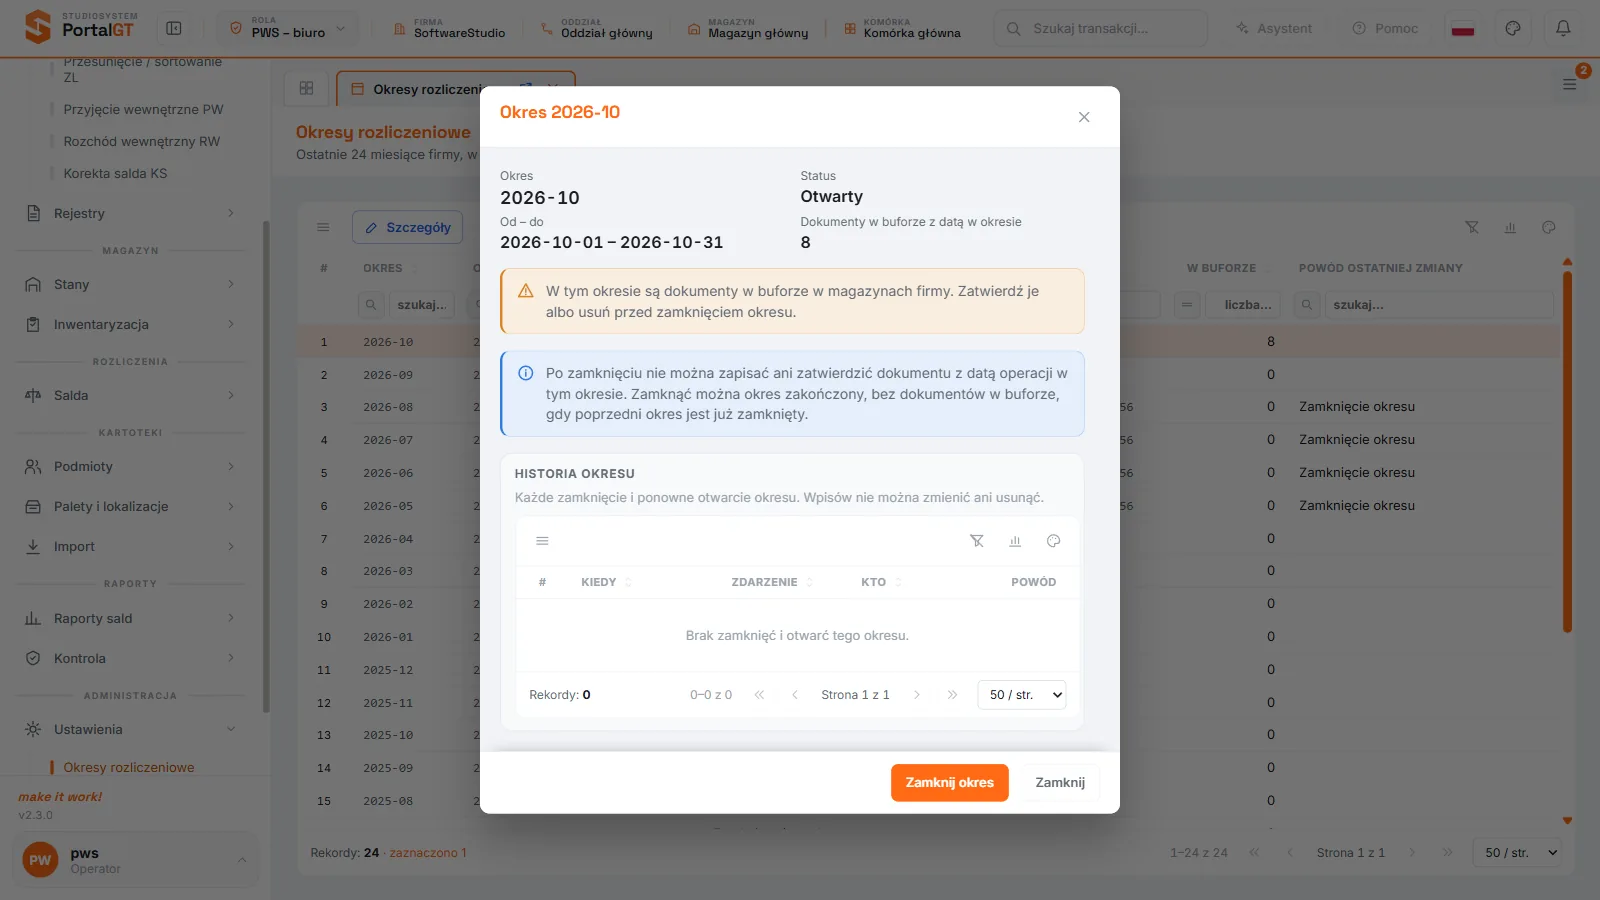Screen dimensions: 1600x900
Task: Open the hamburger menu with badge 2
Action: [1570, 84]
